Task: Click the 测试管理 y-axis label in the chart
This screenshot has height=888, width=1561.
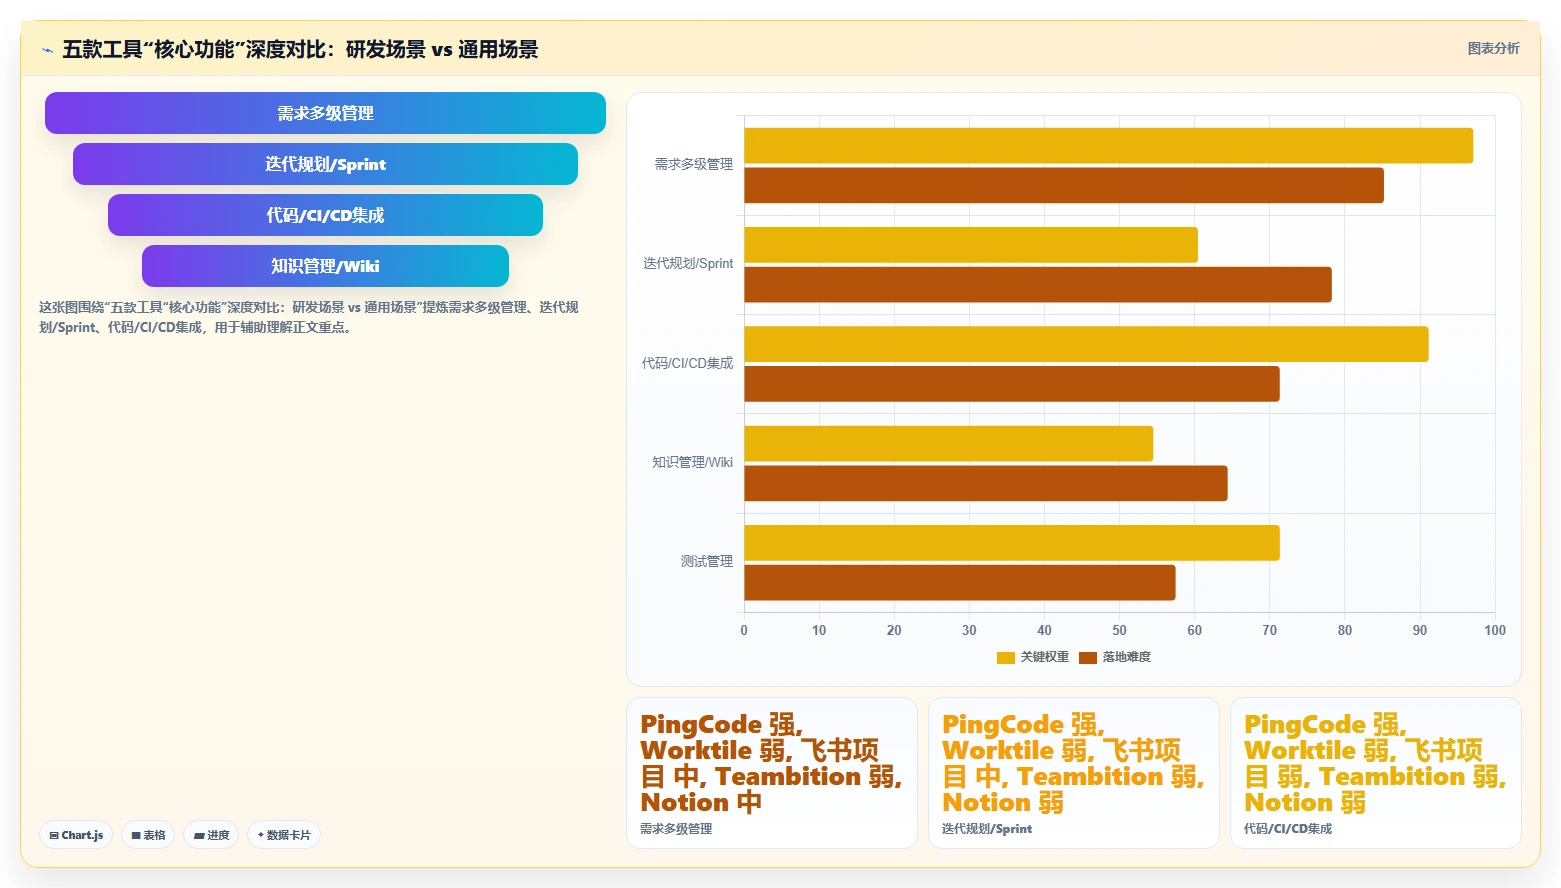Action: tap(707, 562)
